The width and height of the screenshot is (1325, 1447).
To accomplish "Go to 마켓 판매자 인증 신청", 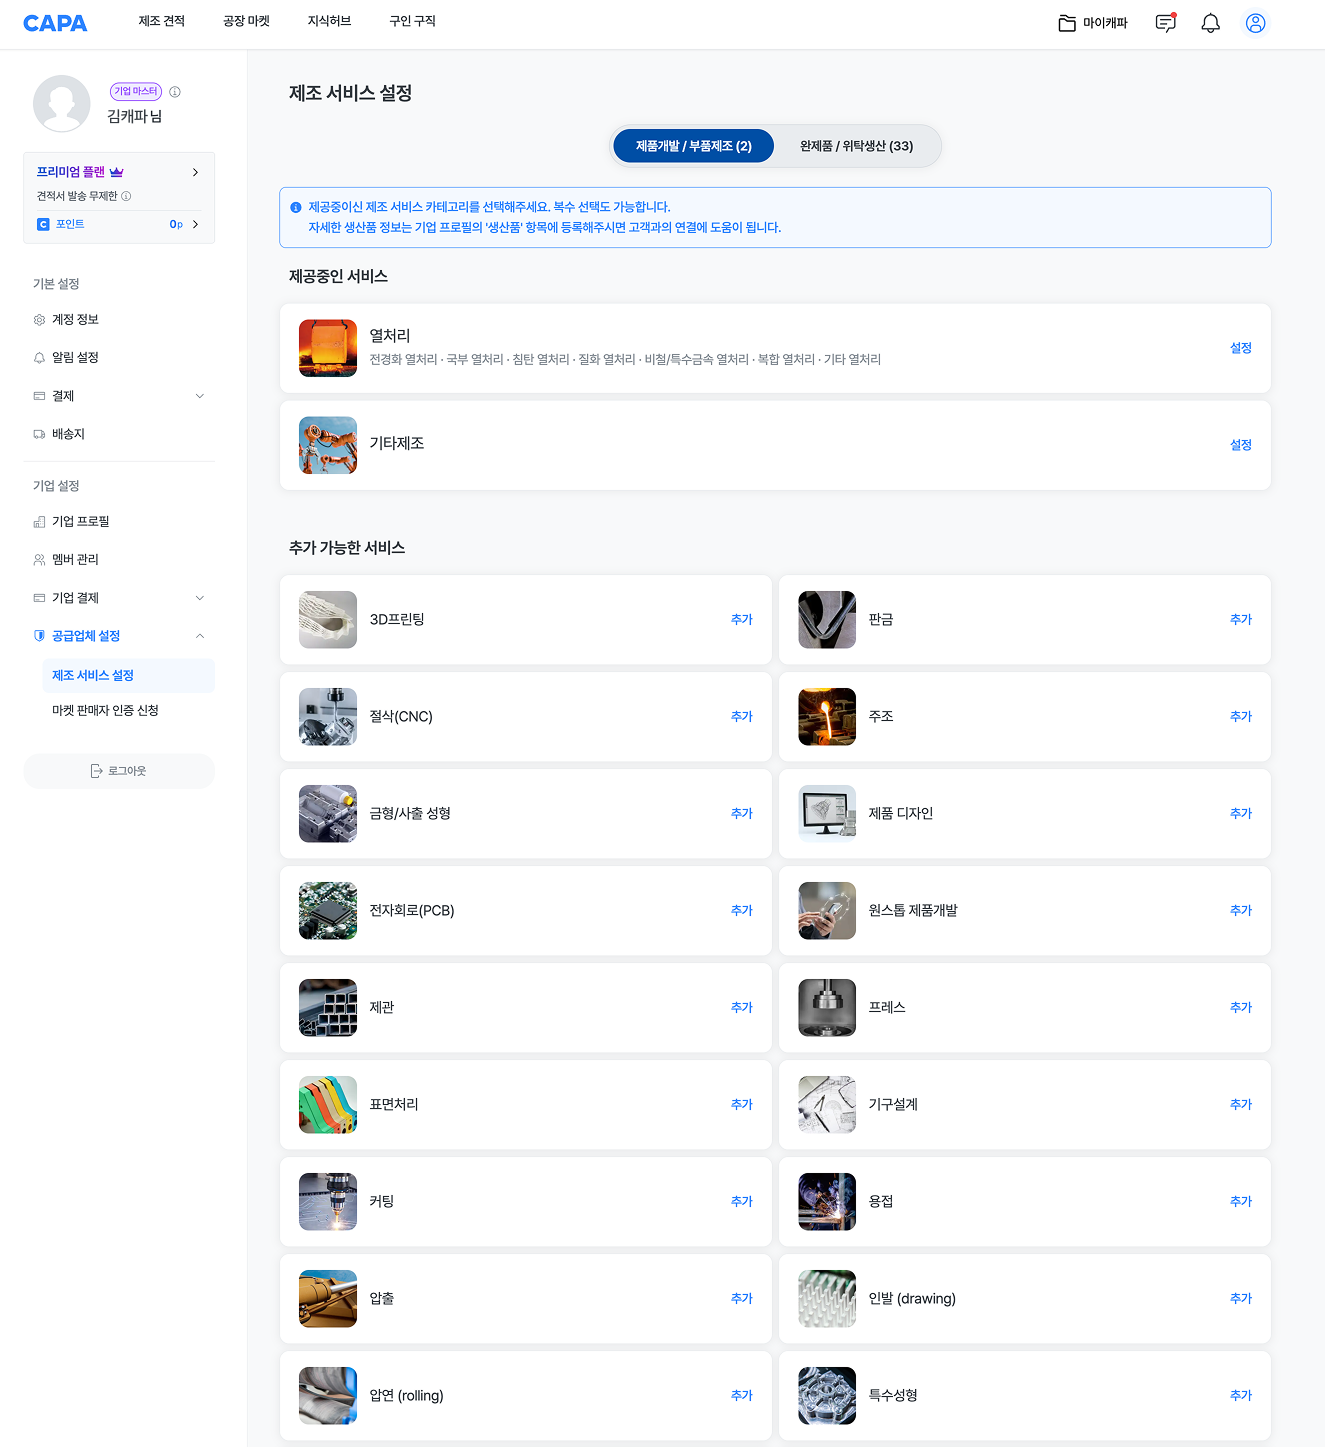I will point(105,711).
